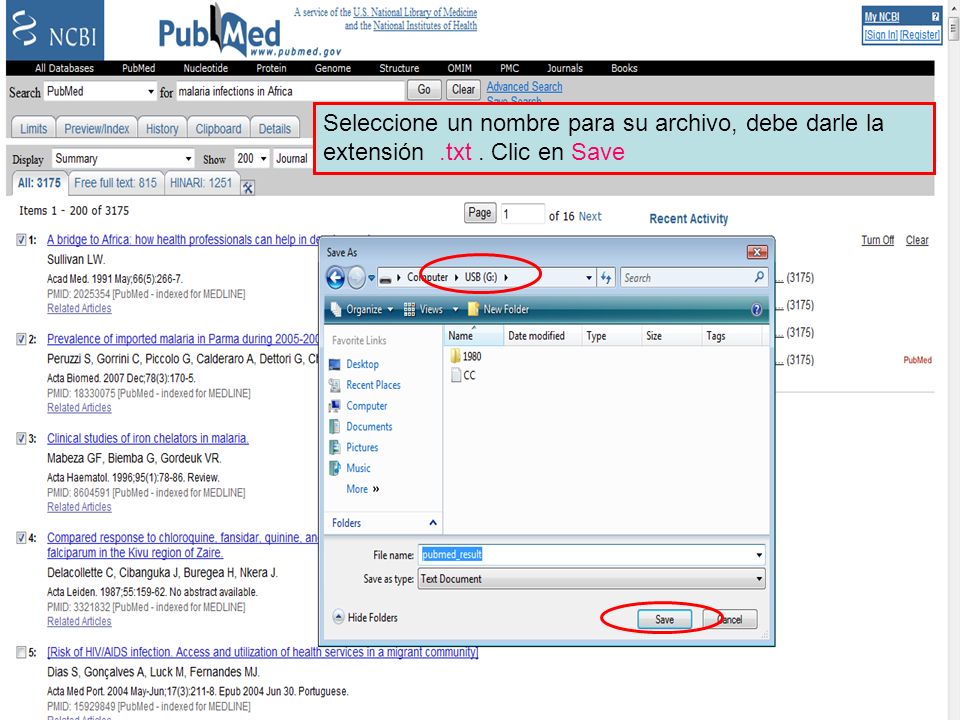This screenshot has width=960, height=720.
Task: Click the New Folder icon
Action: [x=473, y=309]
